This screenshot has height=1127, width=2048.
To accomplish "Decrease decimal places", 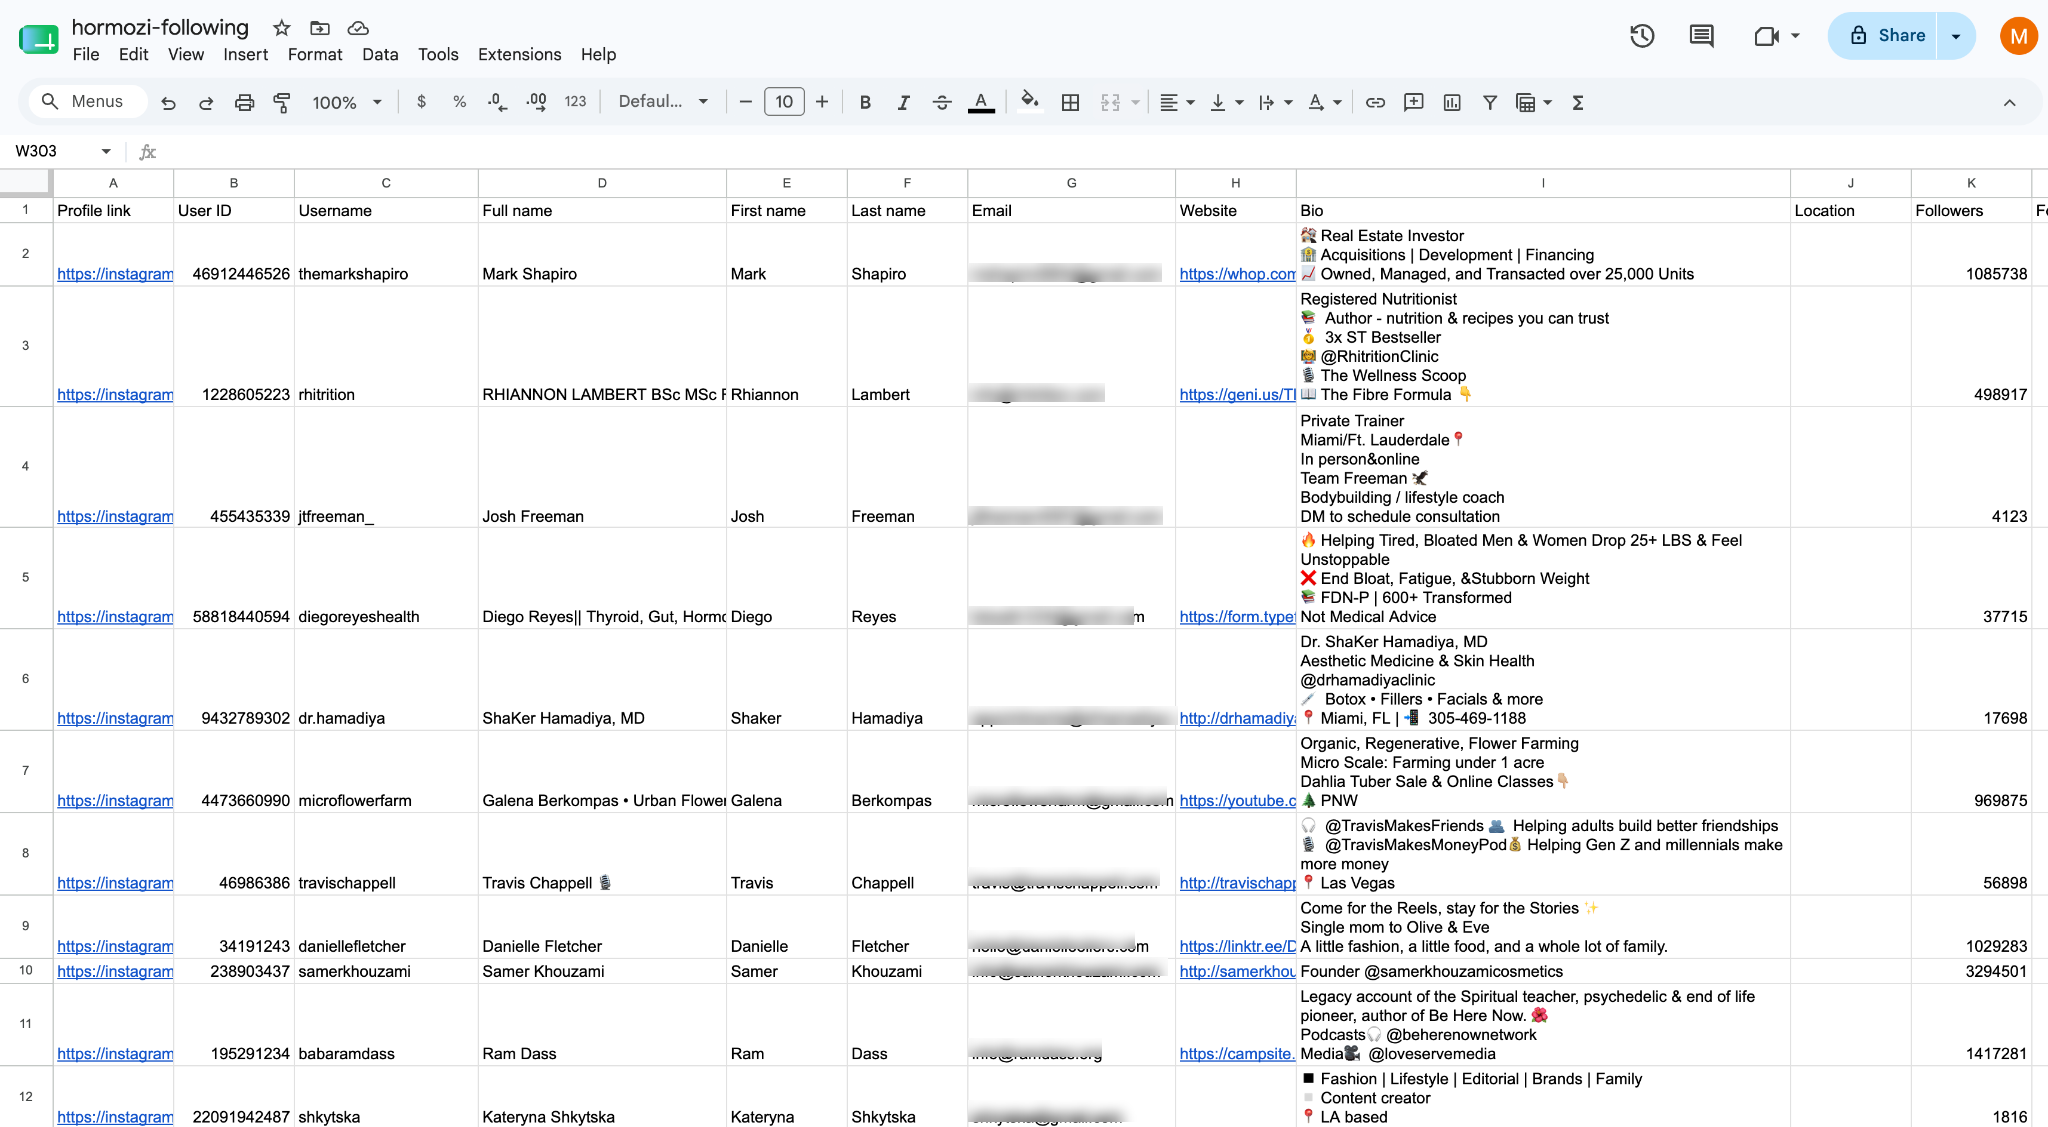I will pyautogui.click(x=497, y=102).
